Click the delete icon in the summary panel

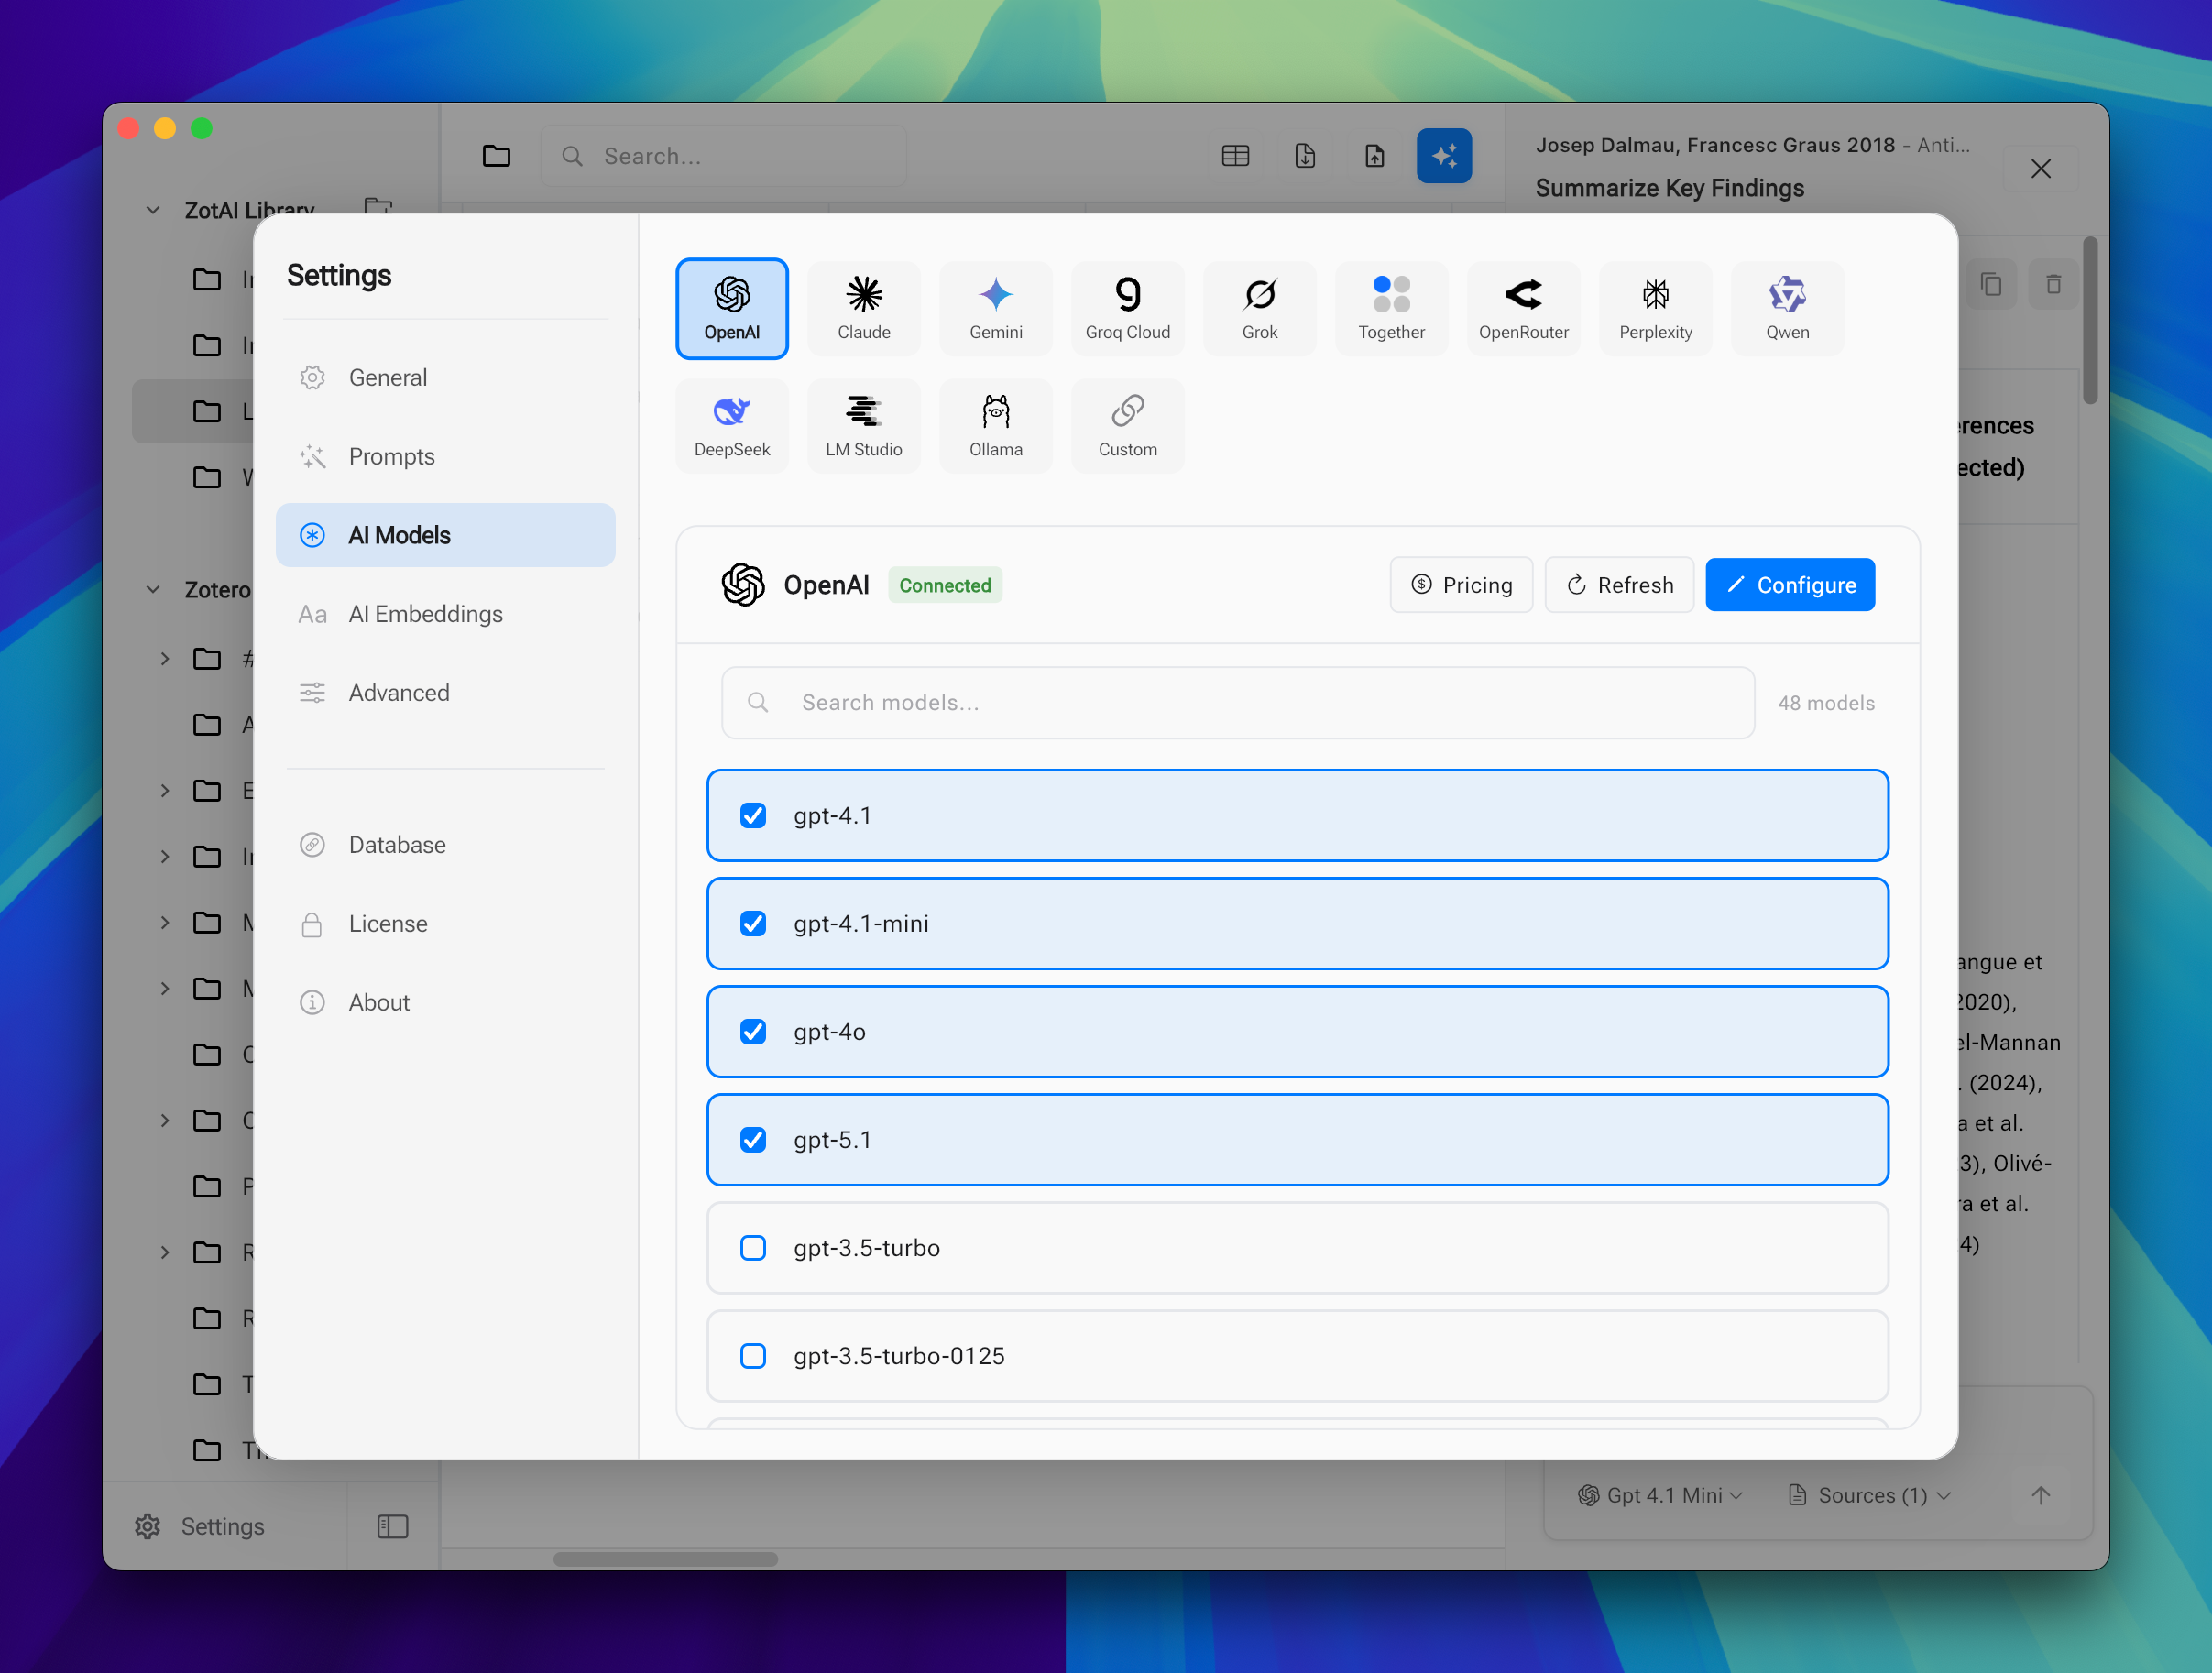click(x=2054, y=284)
